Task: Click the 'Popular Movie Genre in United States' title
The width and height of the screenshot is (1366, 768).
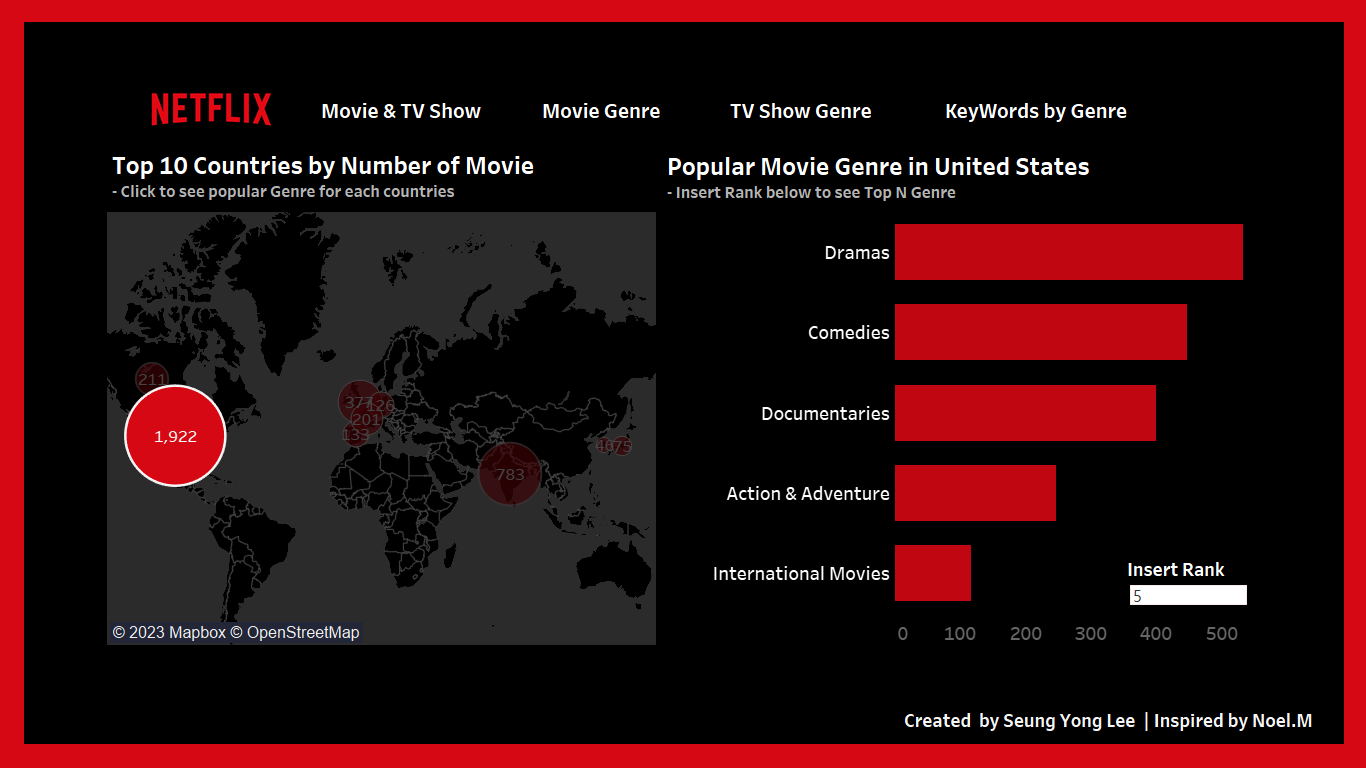Action: [879, 166]
